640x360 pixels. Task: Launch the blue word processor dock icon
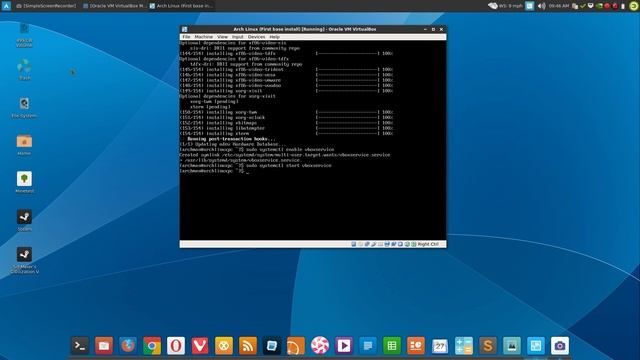[368, 346]
